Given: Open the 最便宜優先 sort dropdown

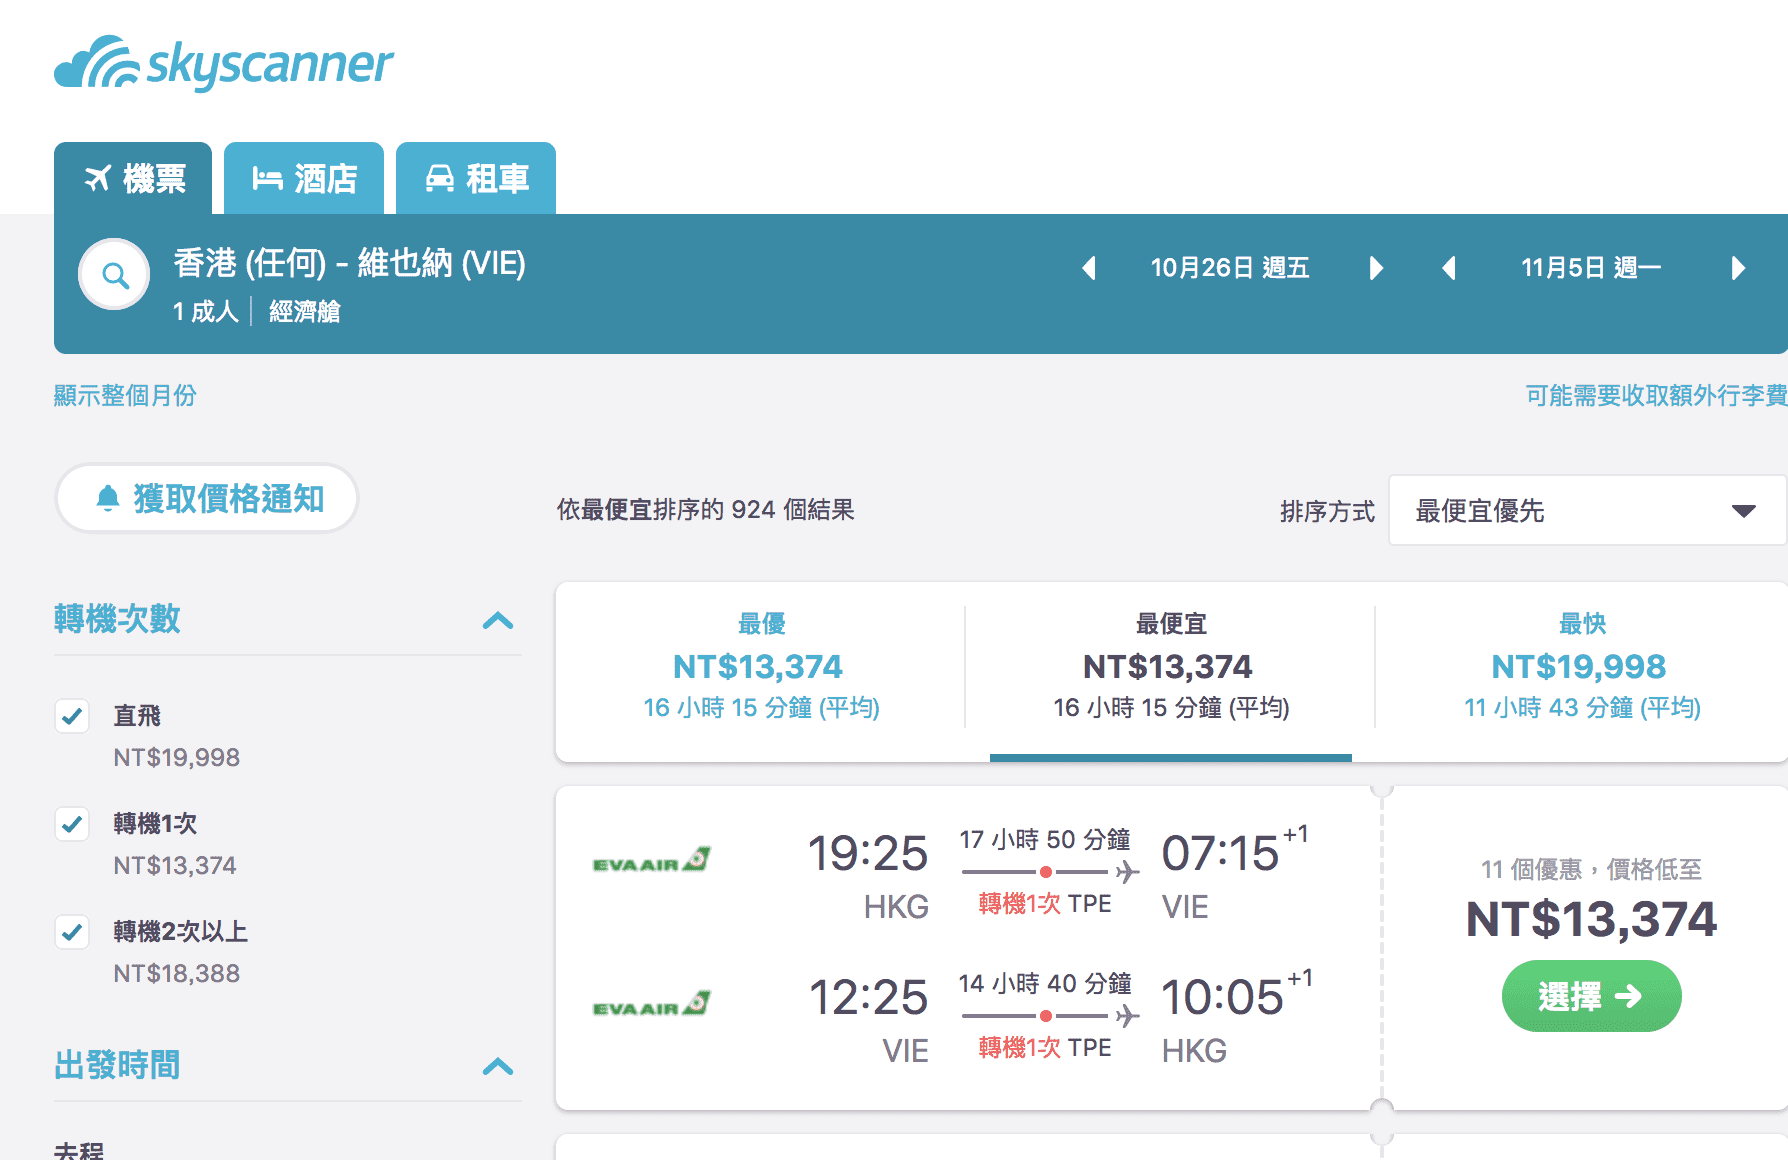Looking at the screenshot, I should (1587, 511).
